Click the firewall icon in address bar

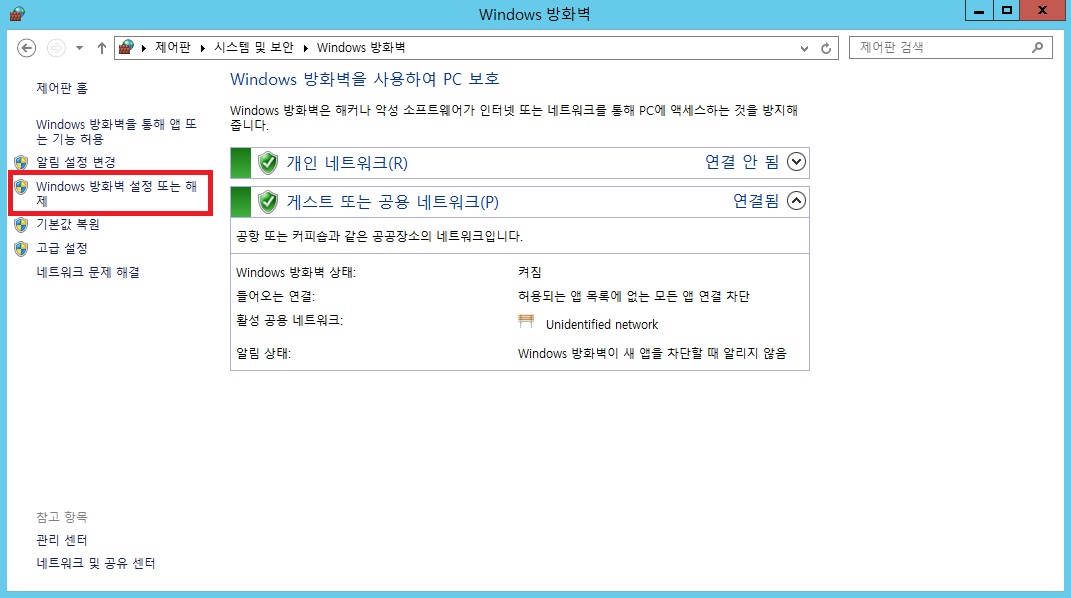[126, 47]
